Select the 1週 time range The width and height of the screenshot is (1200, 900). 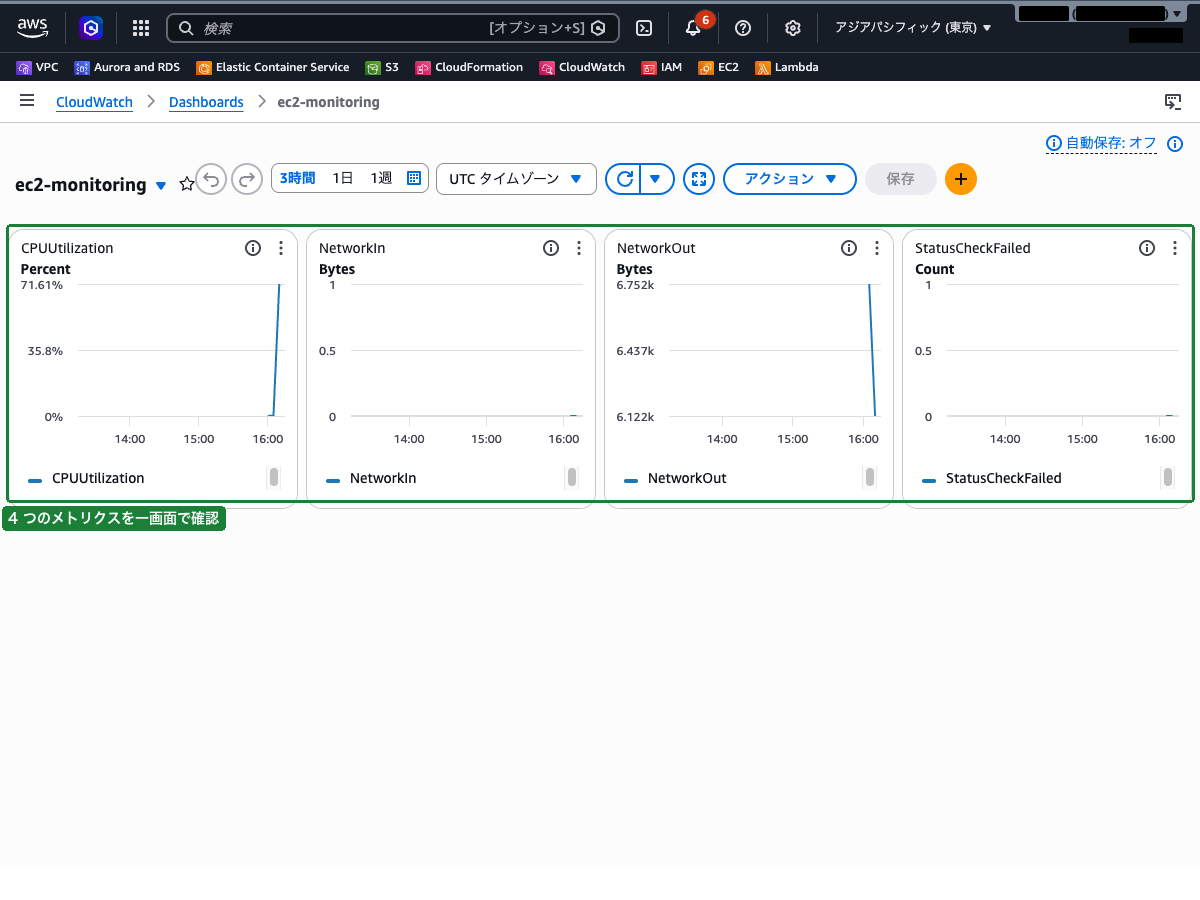coord(381,178)
